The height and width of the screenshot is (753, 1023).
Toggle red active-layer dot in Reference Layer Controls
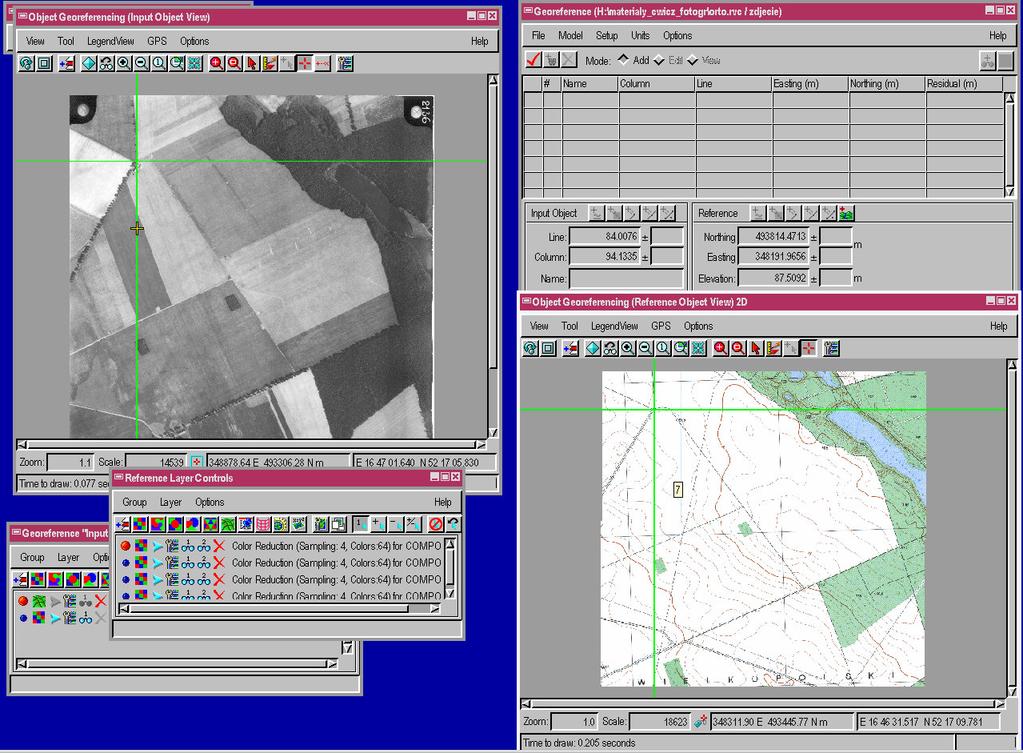[x=125, y=546]
